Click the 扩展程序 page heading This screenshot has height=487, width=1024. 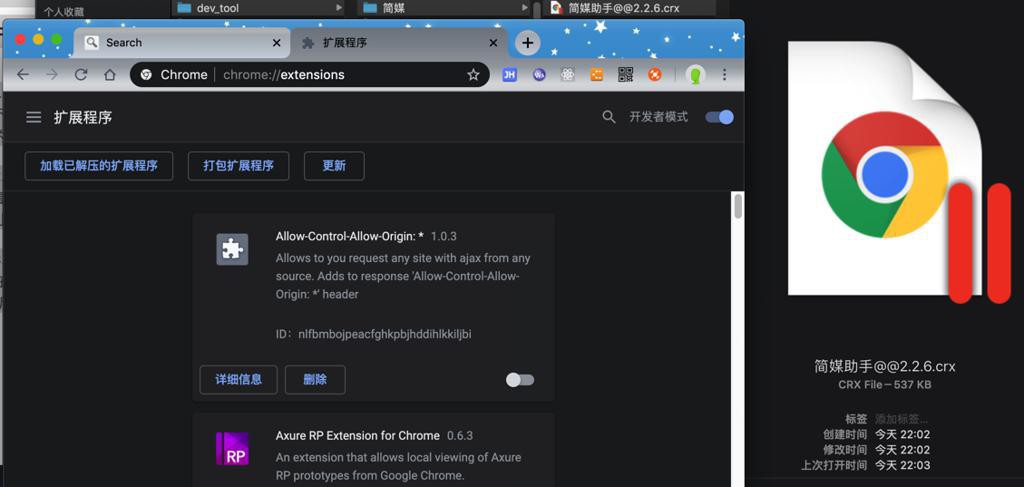click(x=83, y=118)
